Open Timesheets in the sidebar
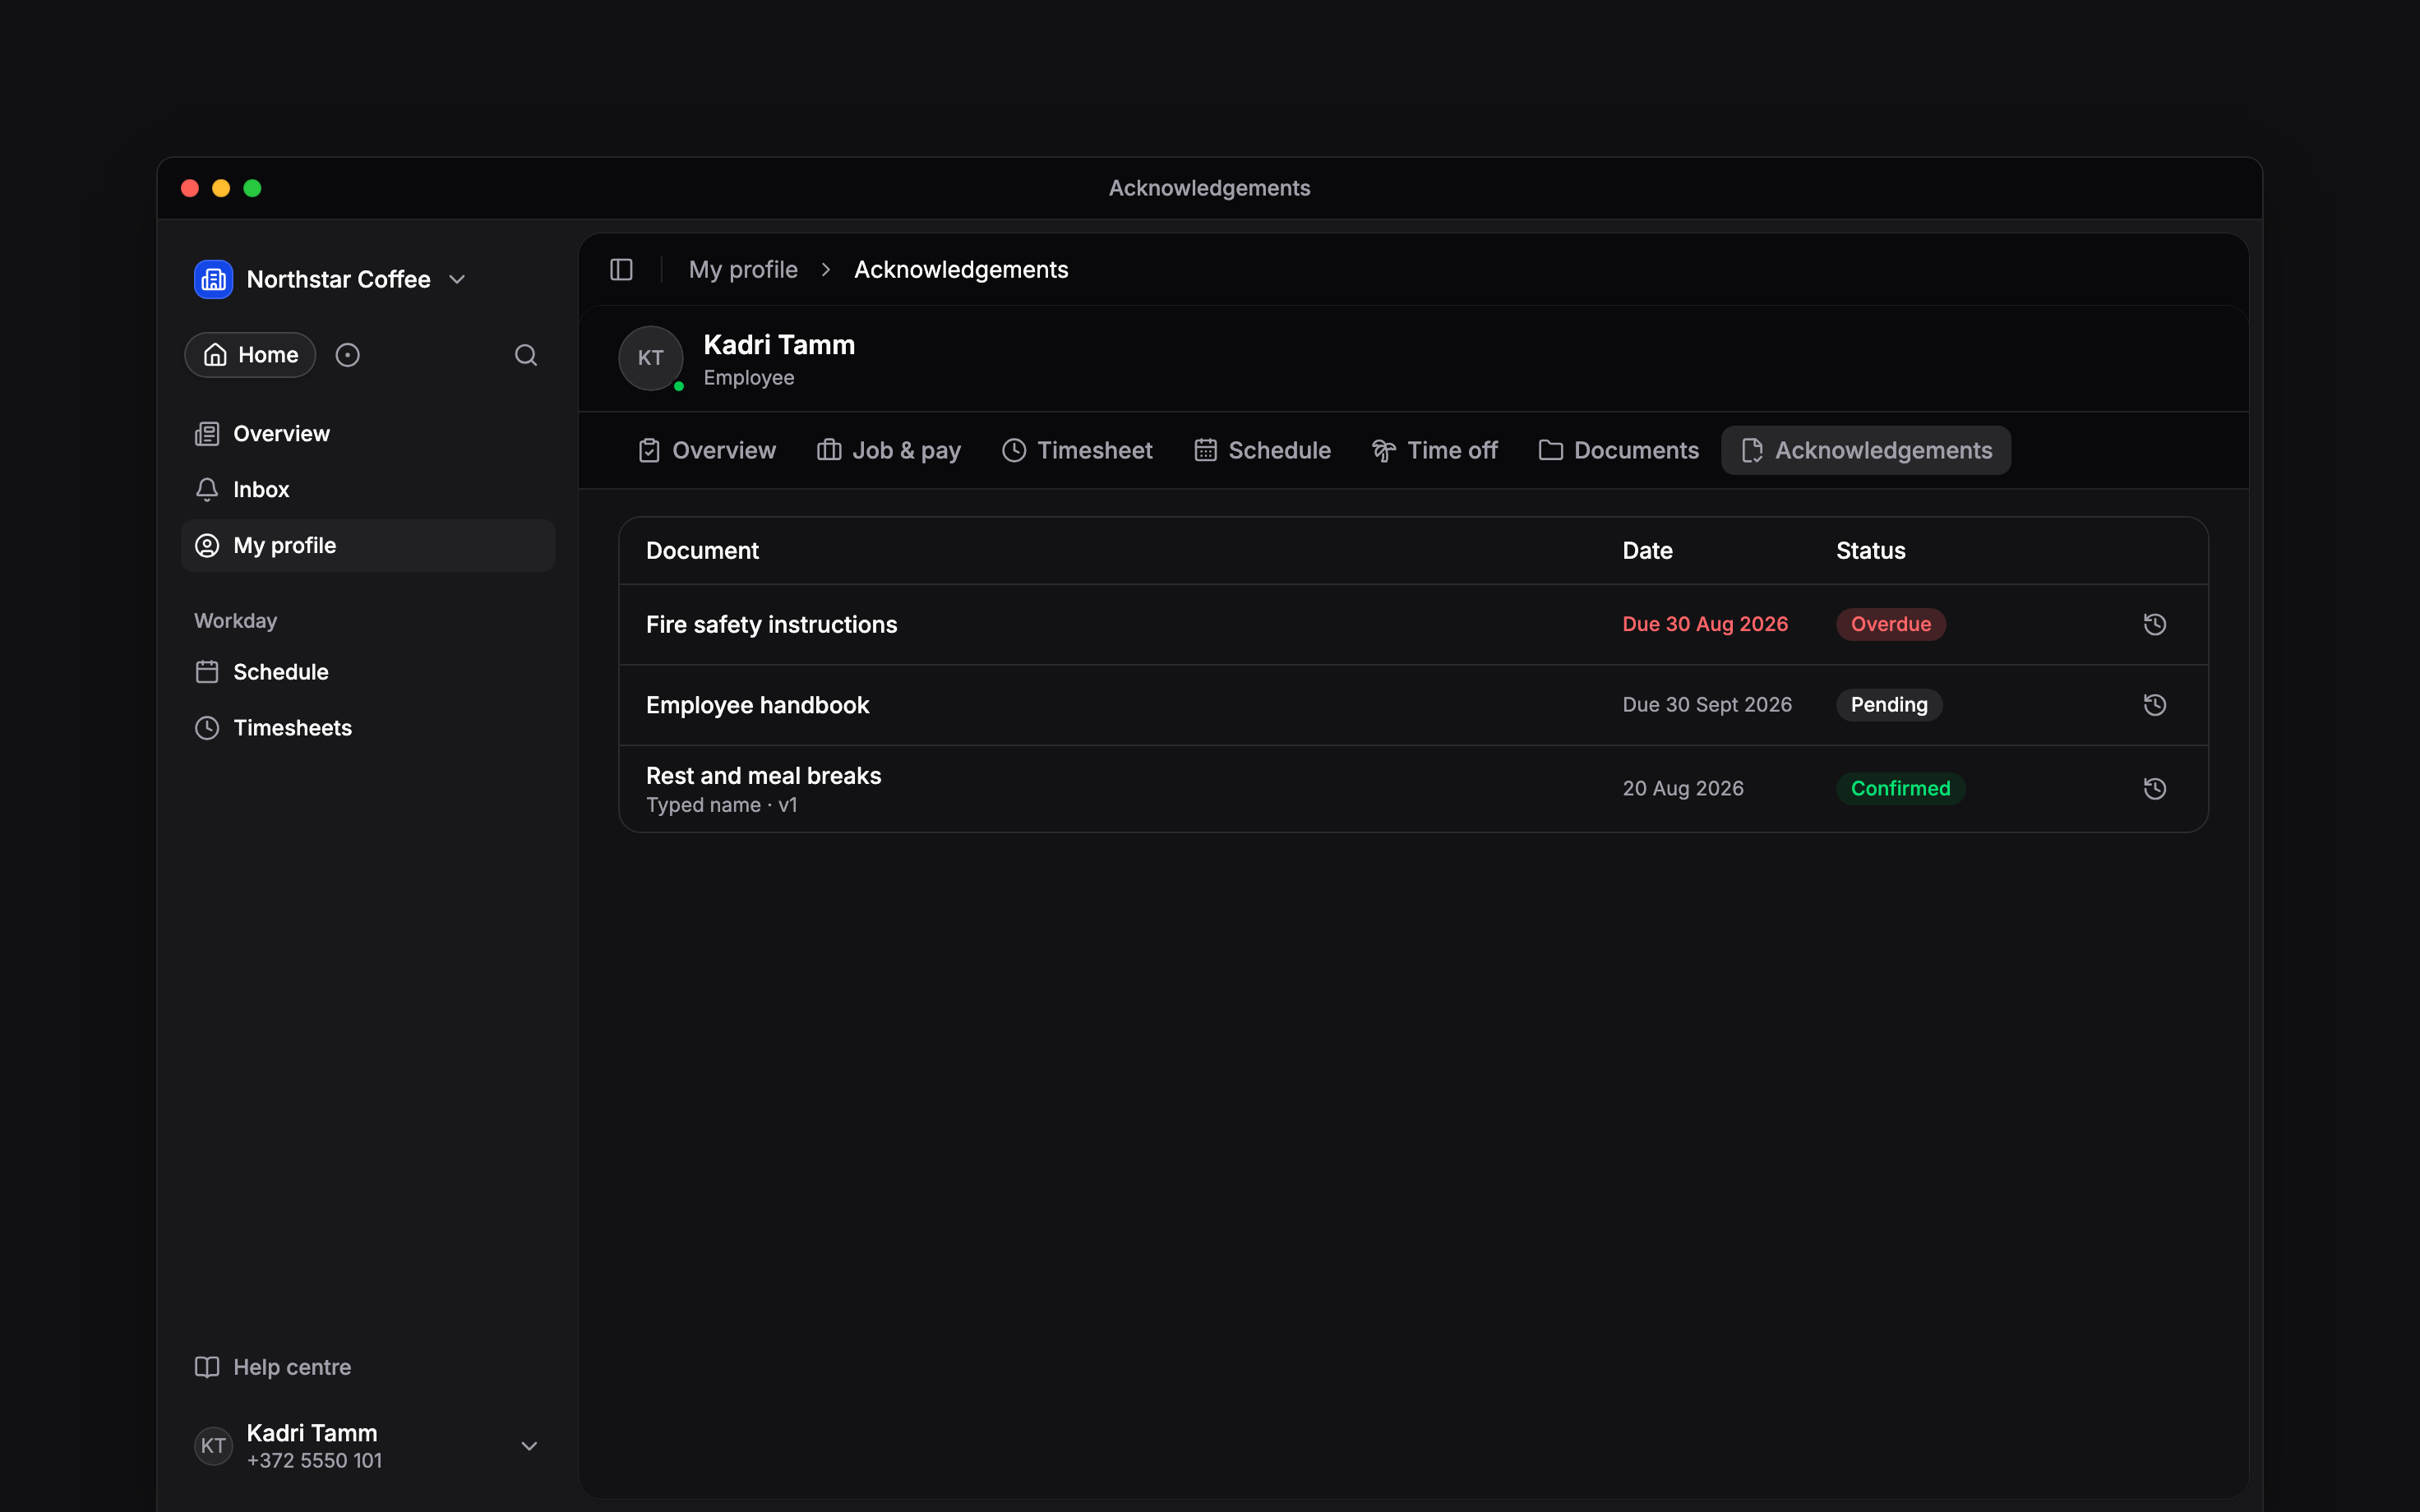The width and height of the screenshot is (2420, 1512). tap(368, 728)
